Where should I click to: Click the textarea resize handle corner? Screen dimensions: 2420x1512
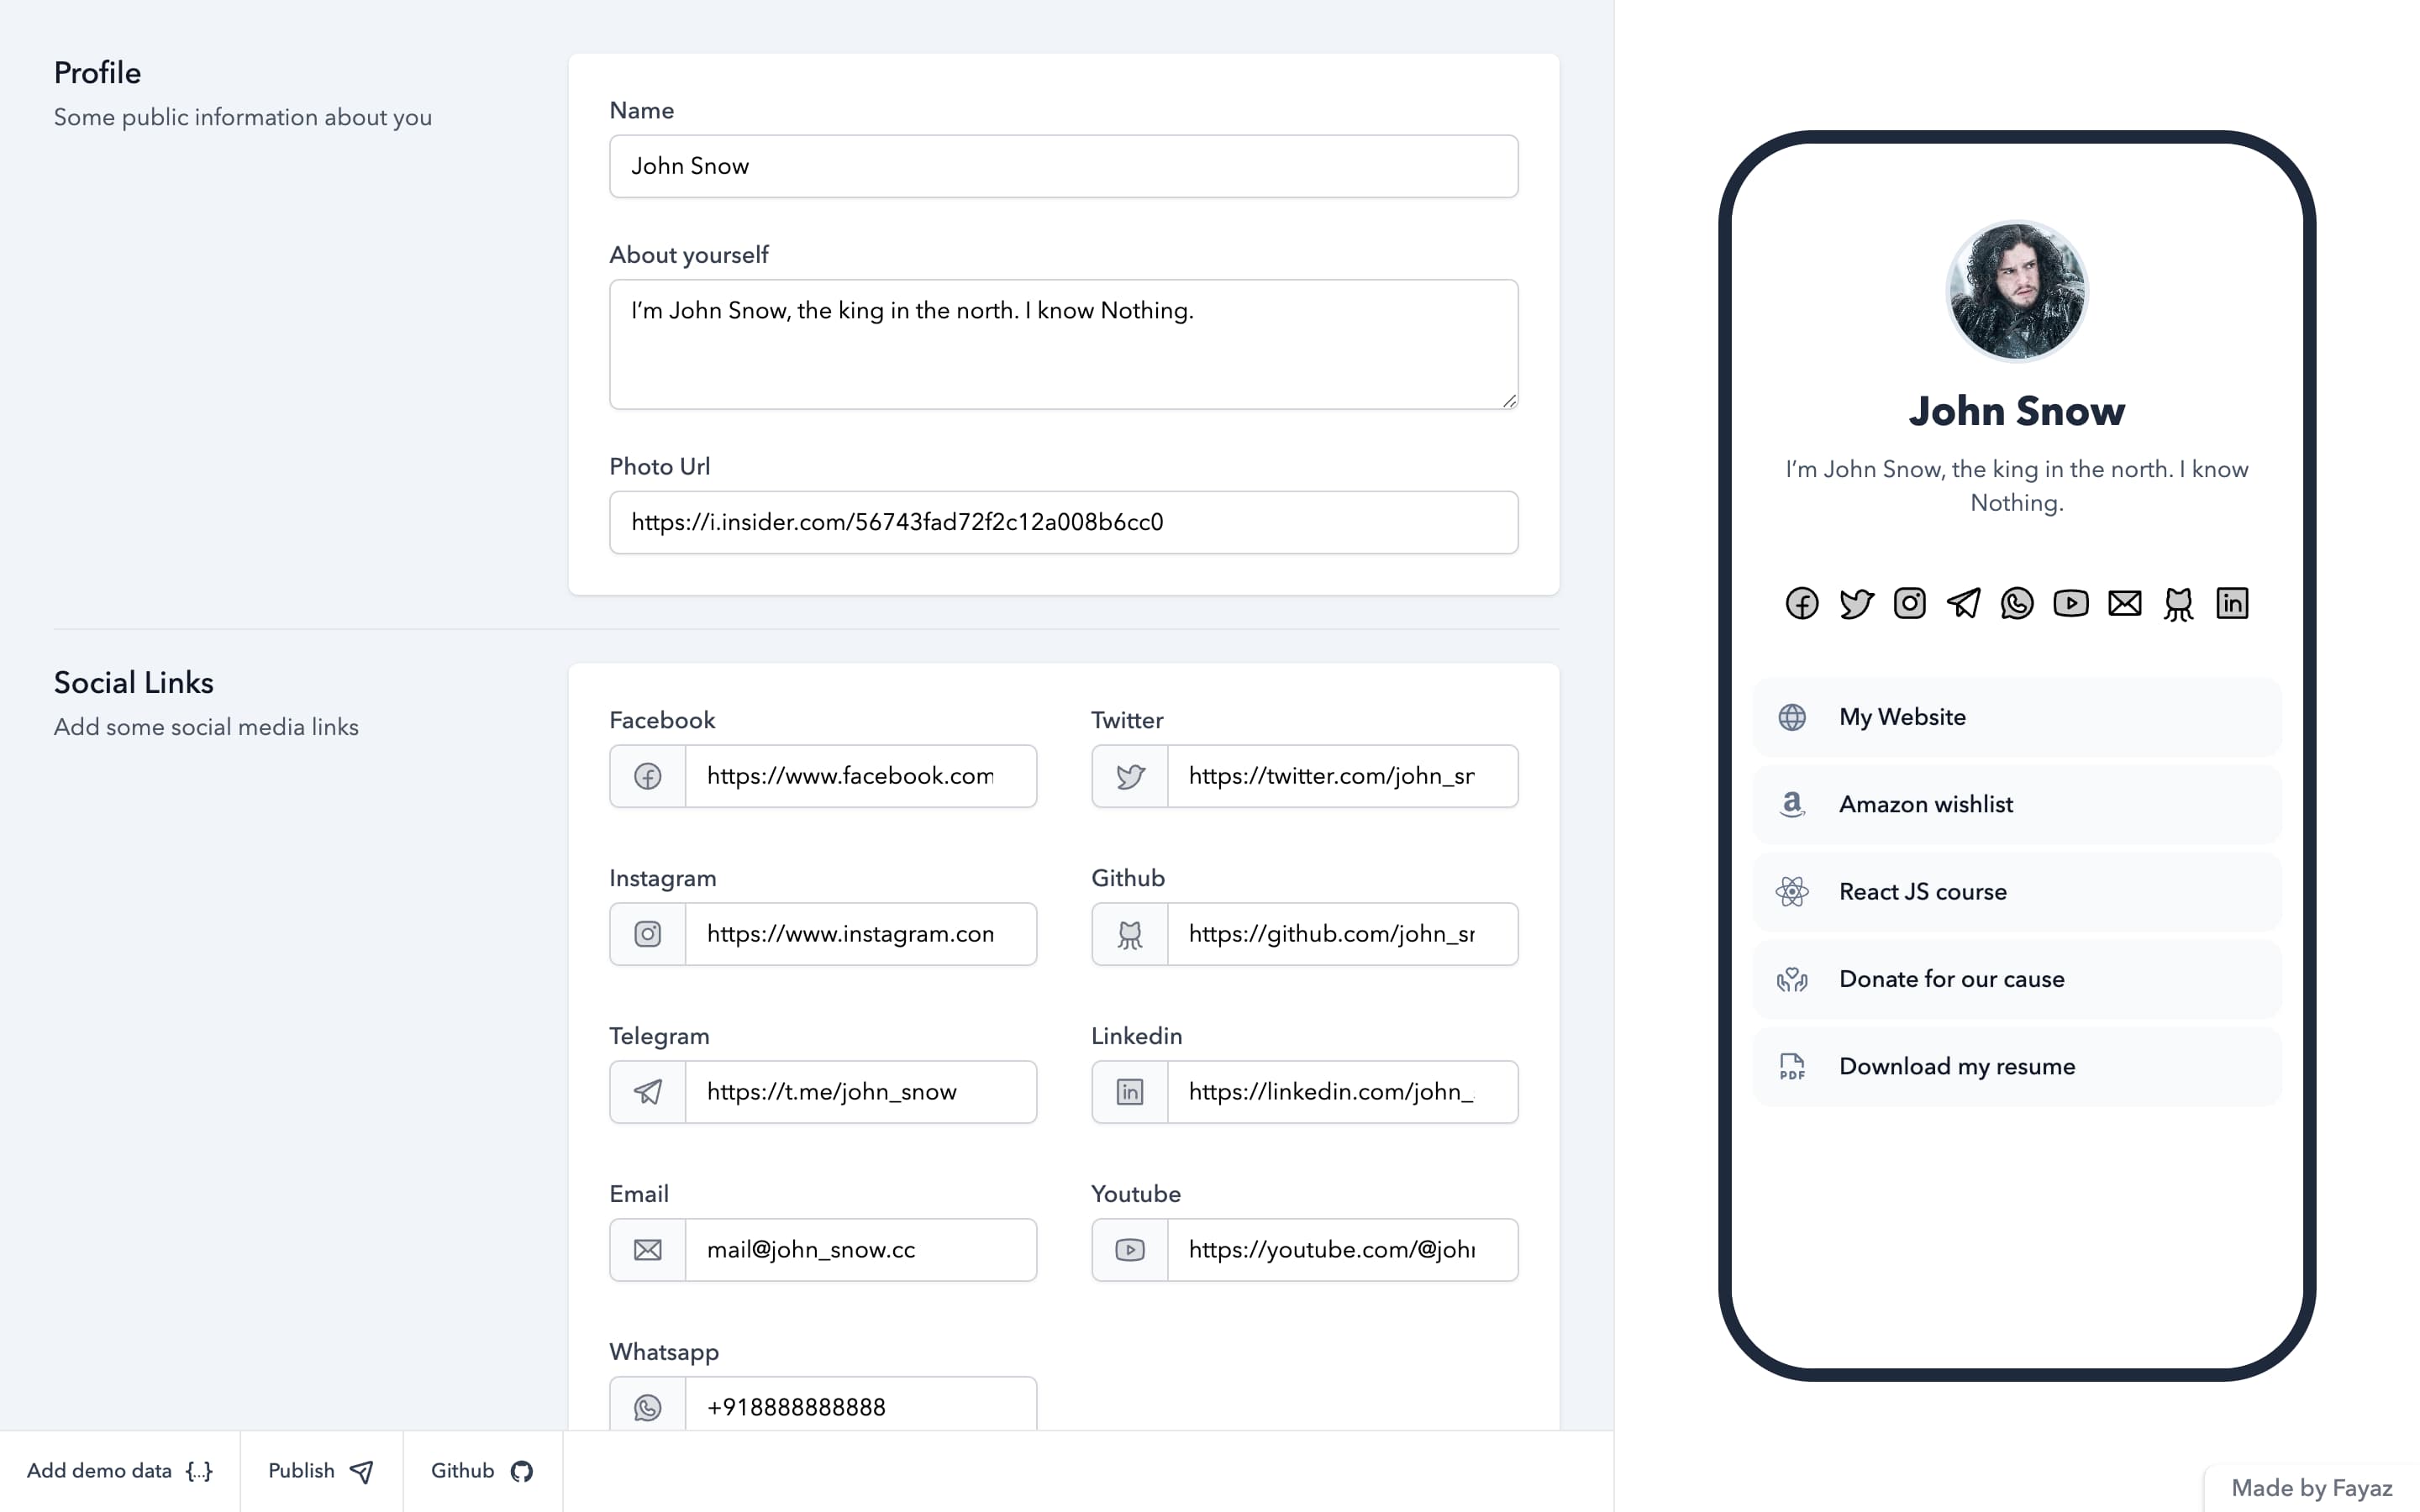coord(1509,400)
